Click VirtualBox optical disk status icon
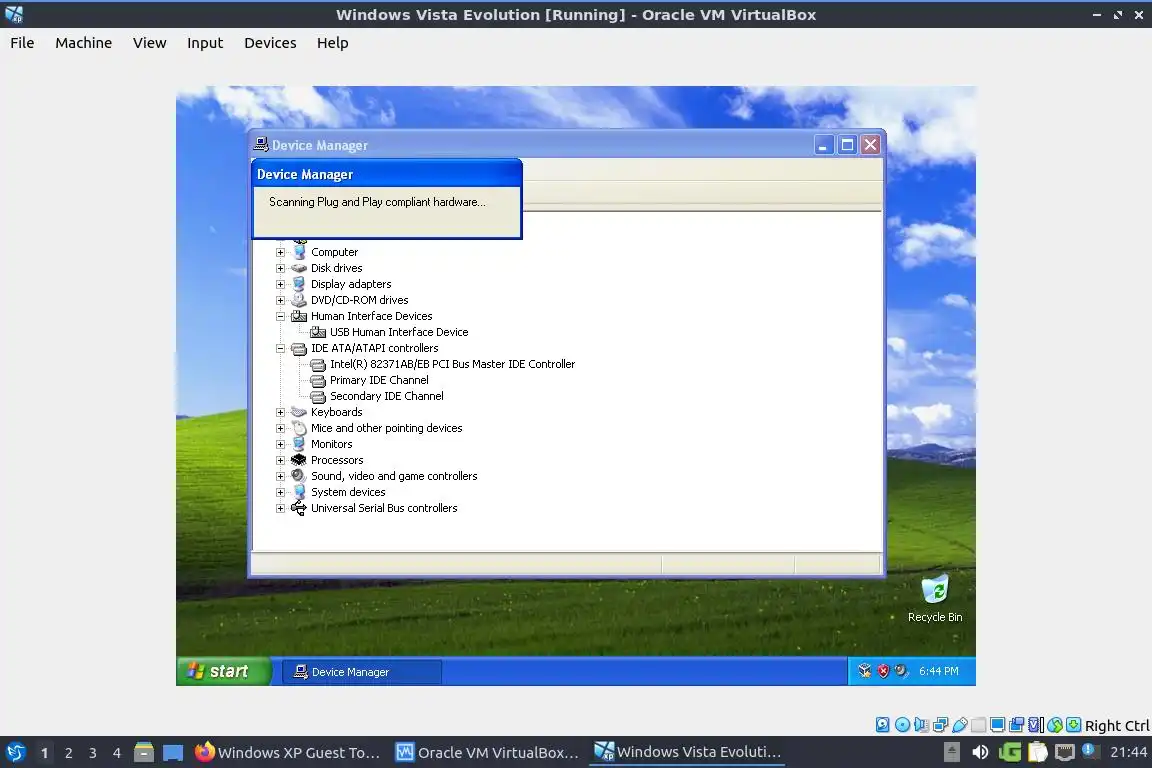1152x768 pixels. point(902,725)
